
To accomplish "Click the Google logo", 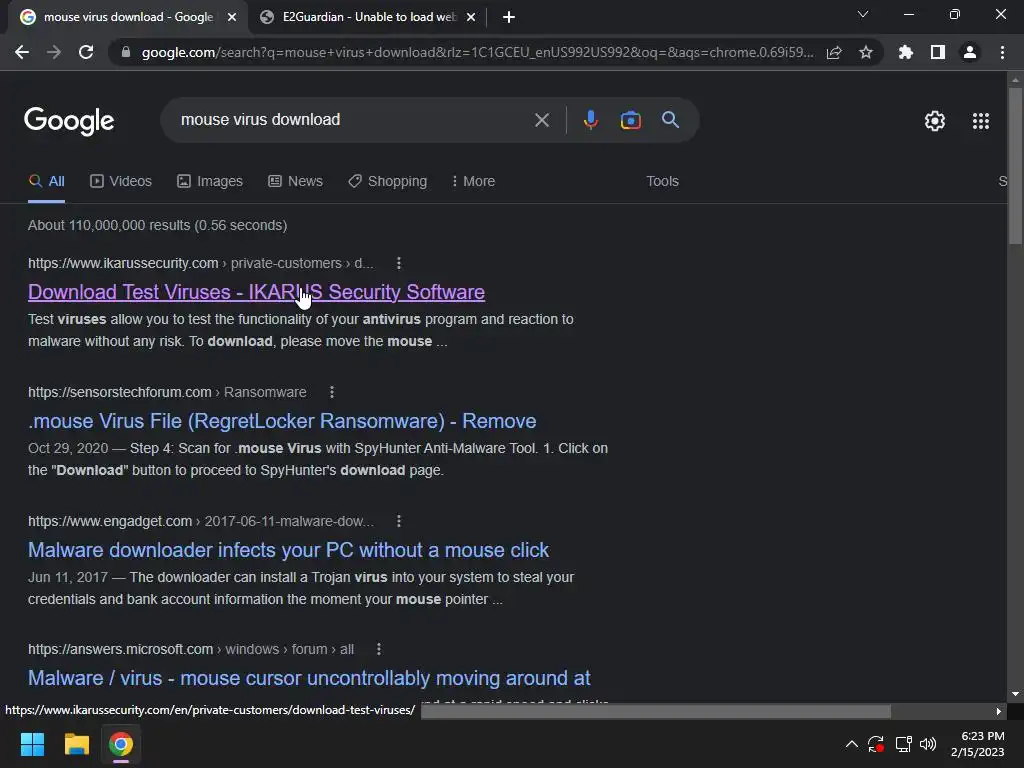I will [69, 121].
